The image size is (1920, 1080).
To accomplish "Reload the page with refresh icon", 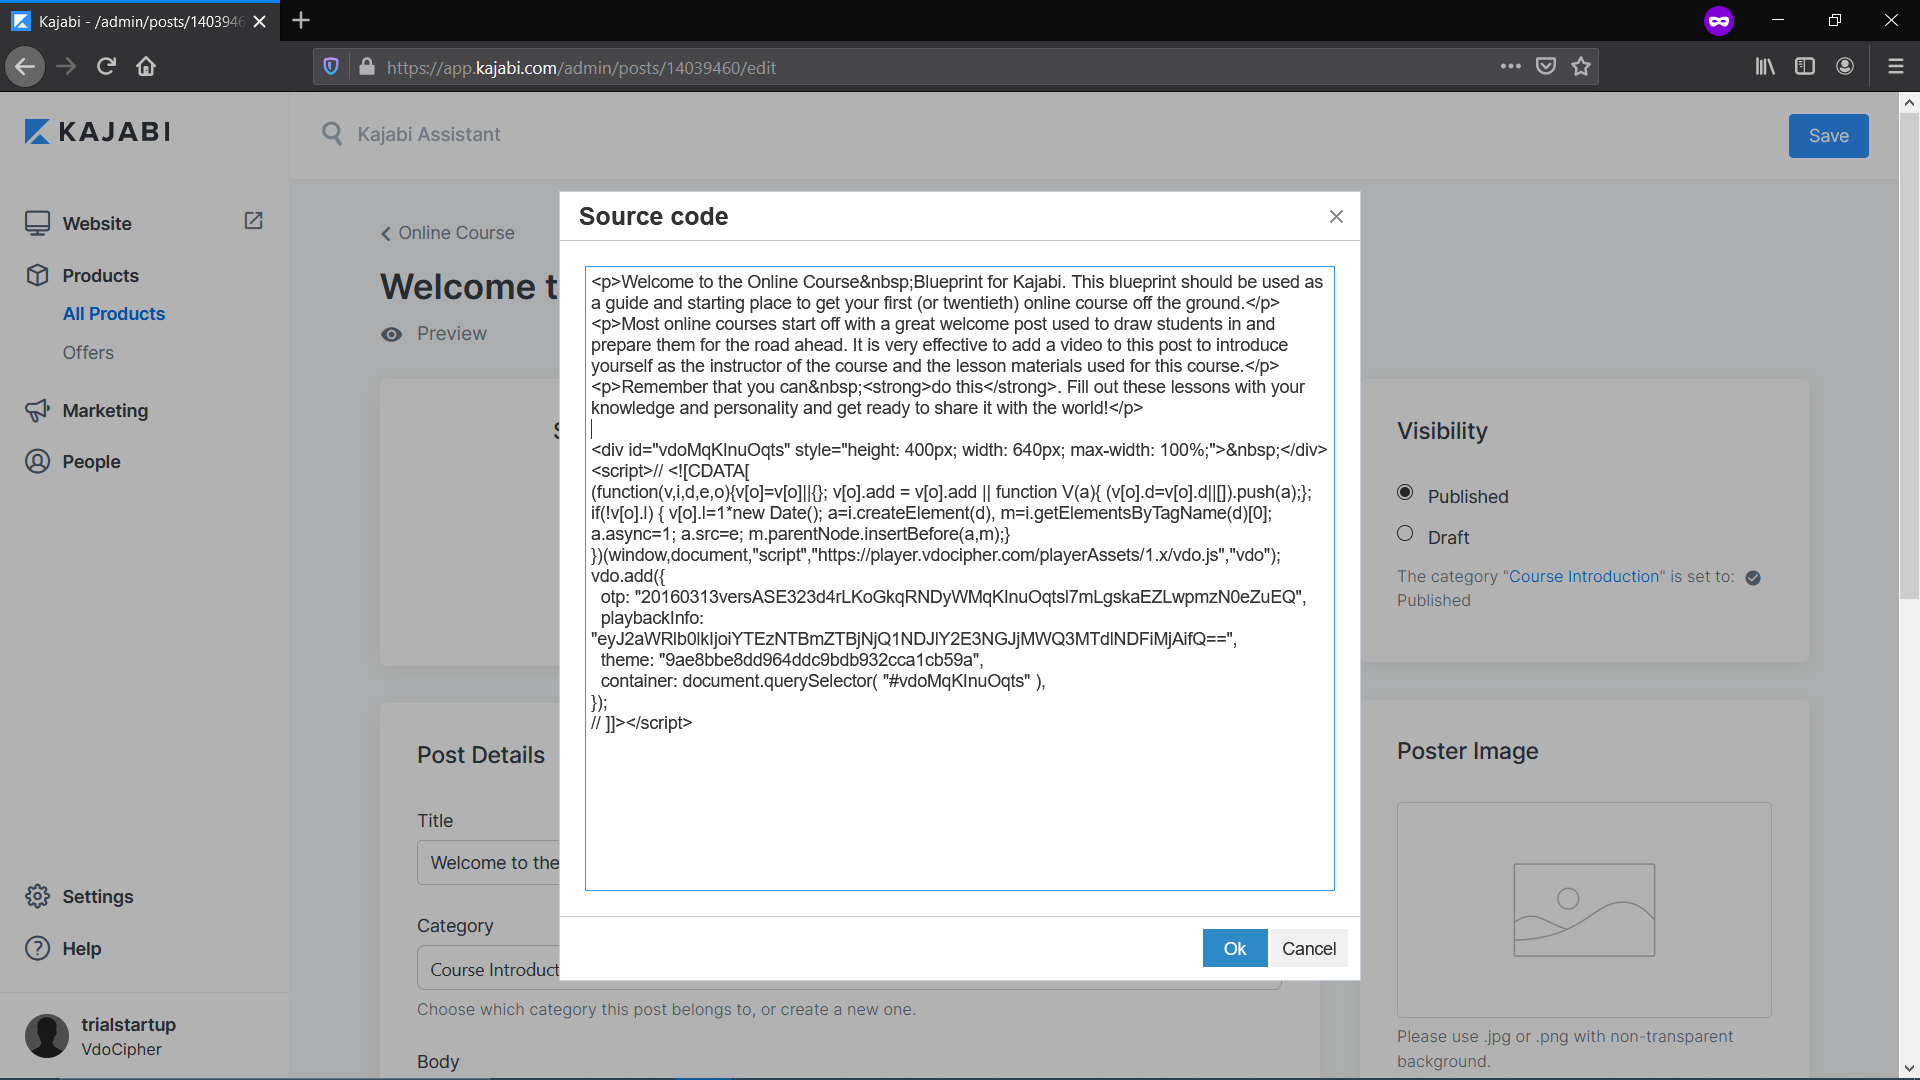I will tap(106, 67).
